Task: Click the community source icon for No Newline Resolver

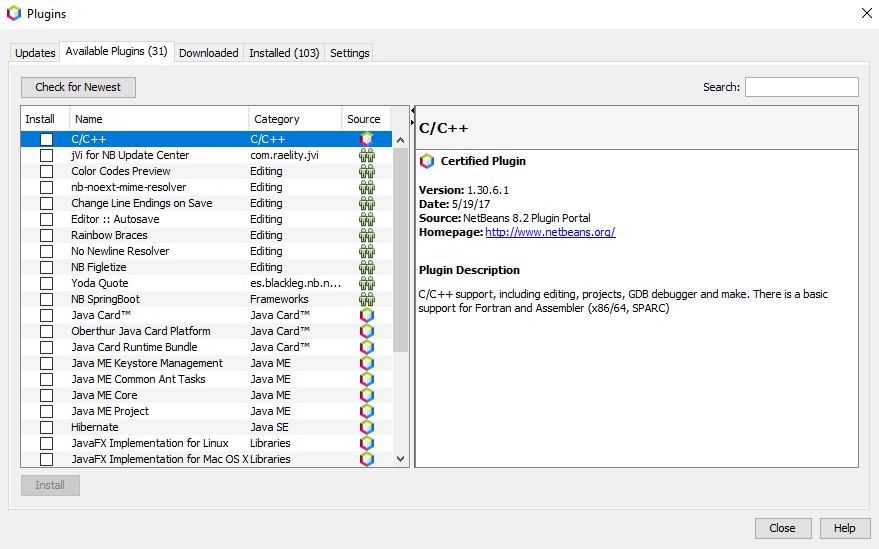Action: [x=367, y=251]
